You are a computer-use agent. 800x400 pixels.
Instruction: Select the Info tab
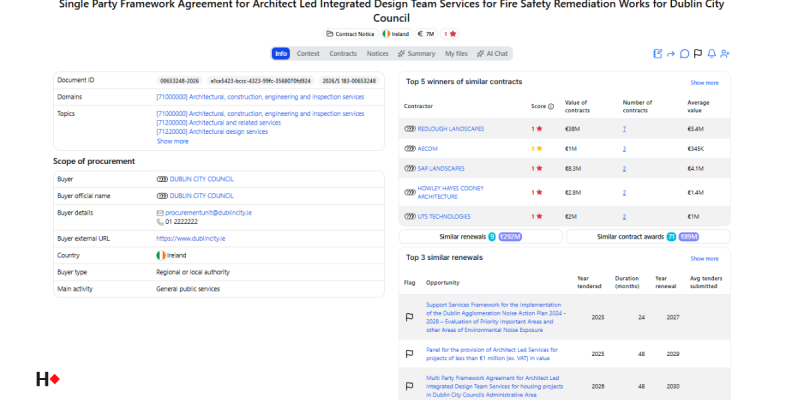point(281,54)
